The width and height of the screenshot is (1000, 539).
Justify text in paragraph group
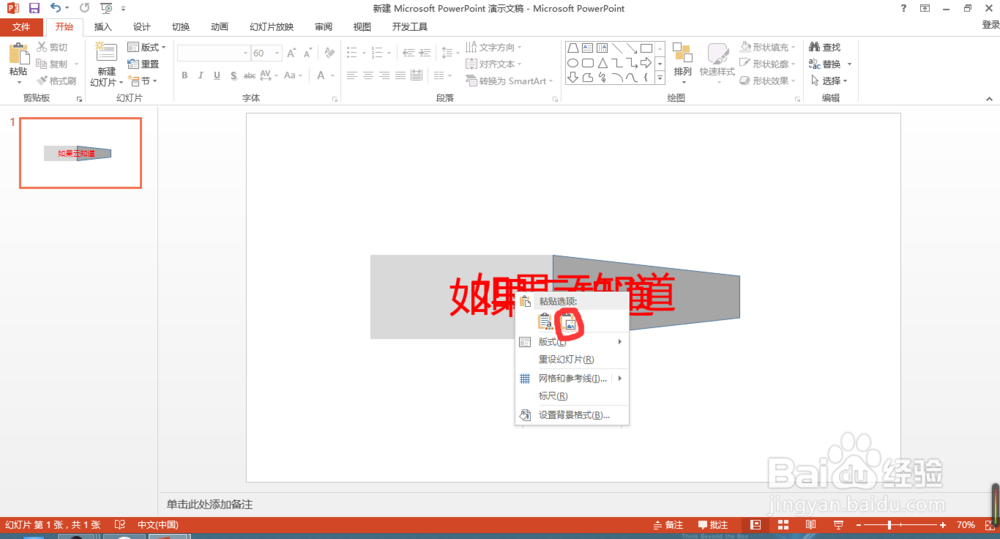400,75
